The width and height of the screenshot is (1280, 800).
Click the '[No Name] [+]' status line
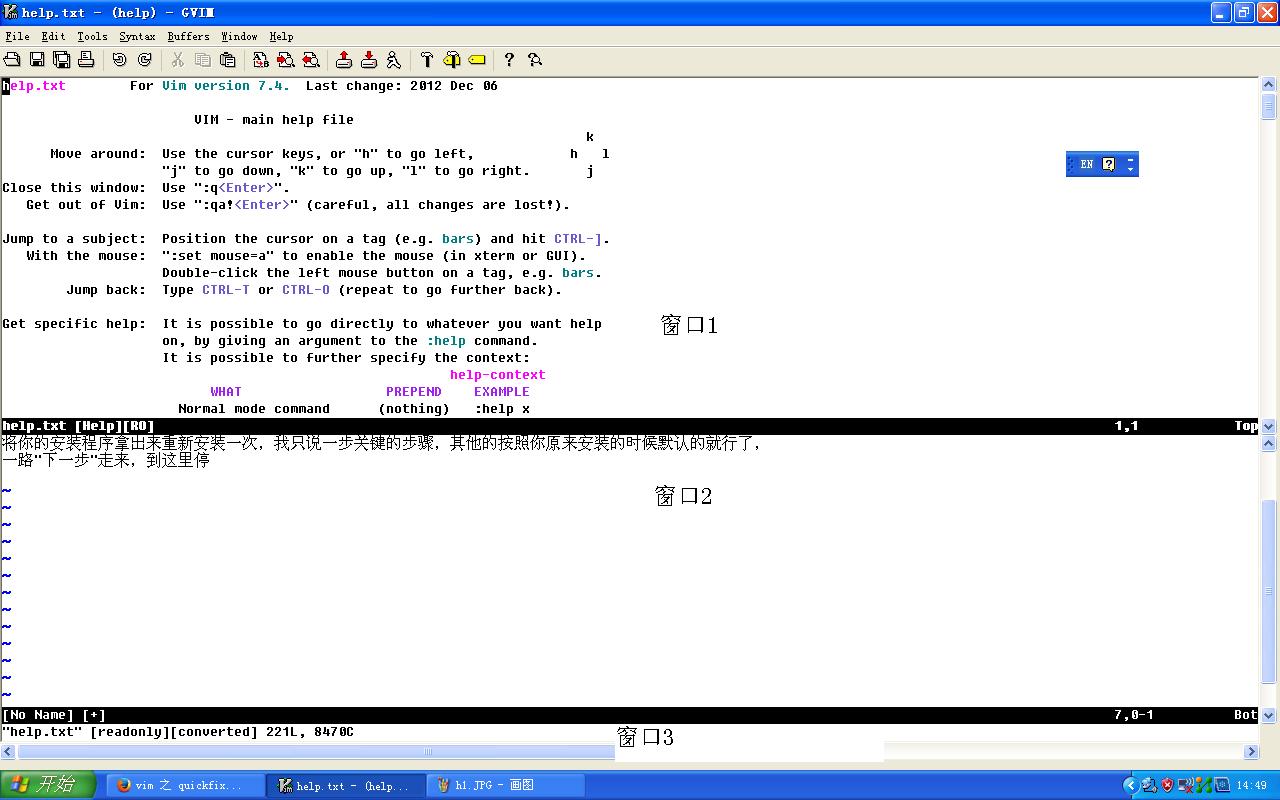(x=629, y=715)
